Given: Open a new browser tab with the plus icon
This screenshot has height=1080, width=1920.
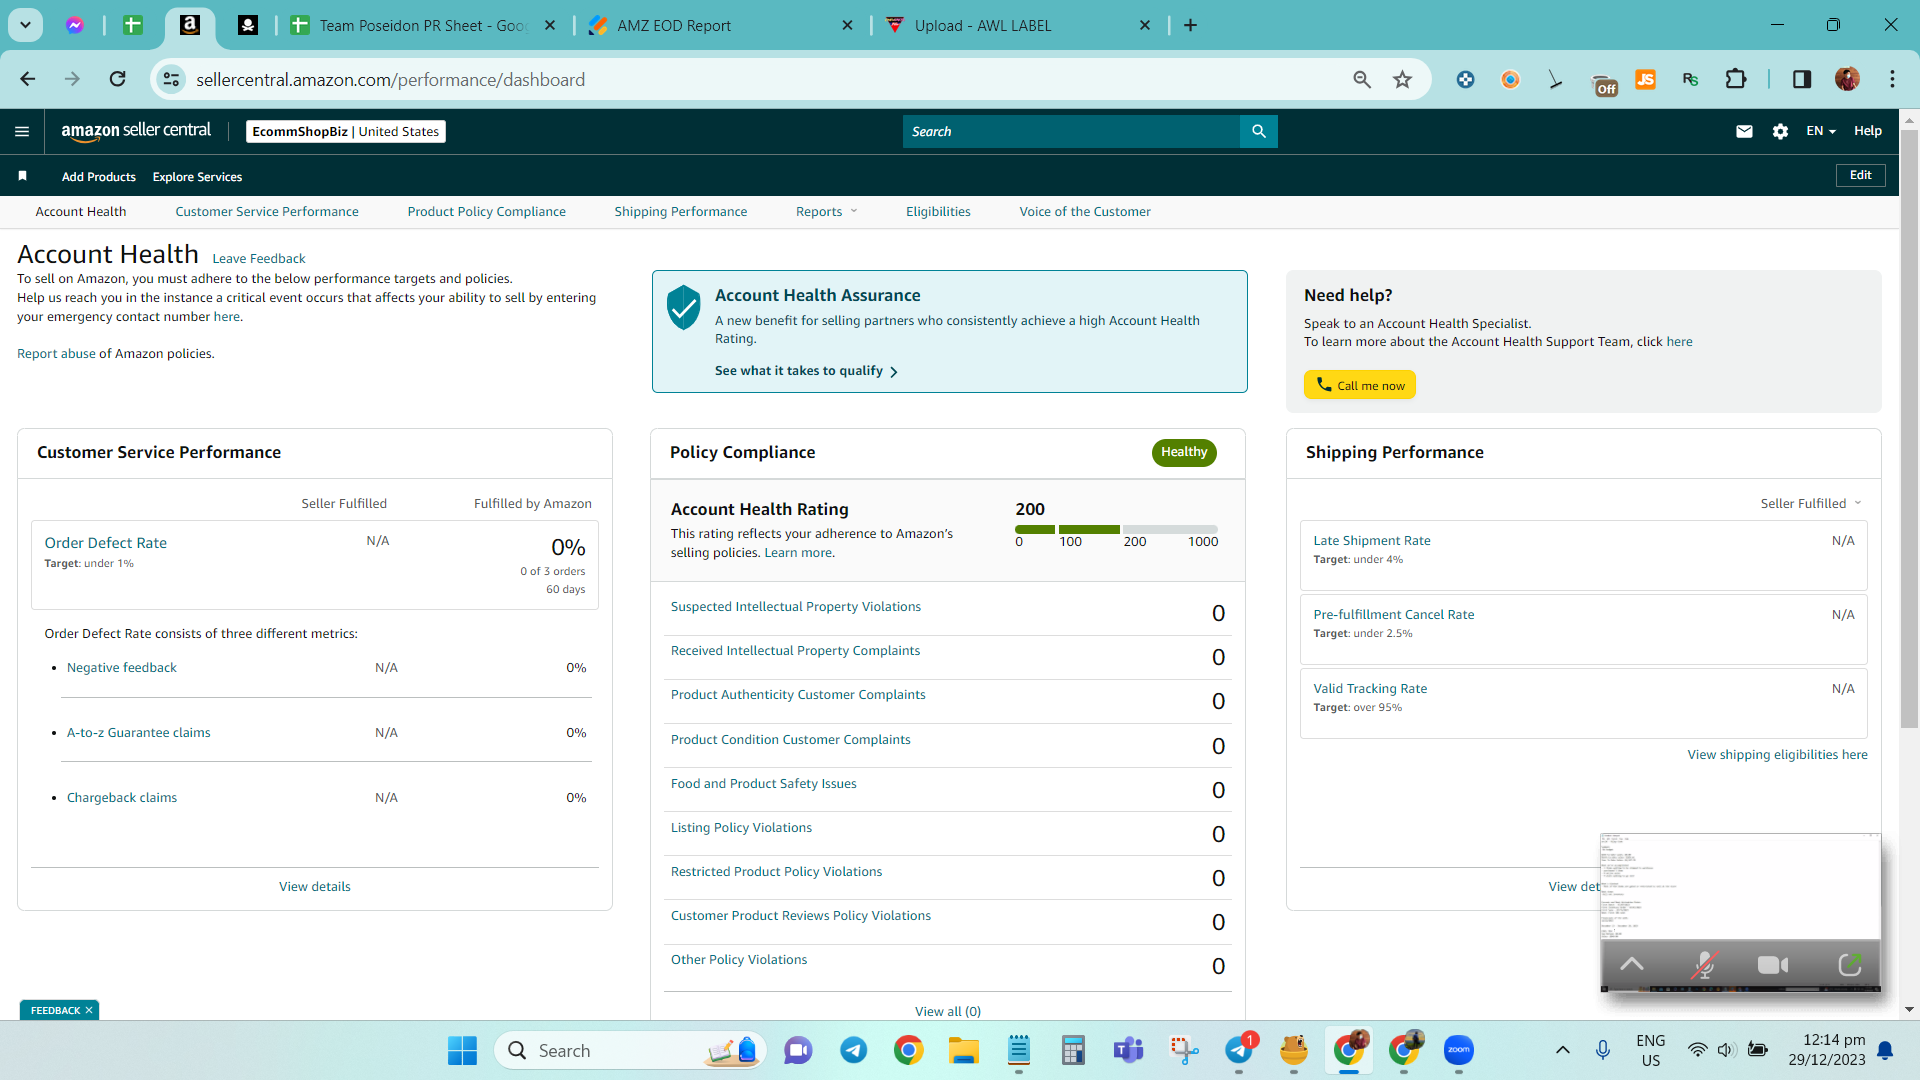Looking at the screenshot, I should pos(1190,25).
